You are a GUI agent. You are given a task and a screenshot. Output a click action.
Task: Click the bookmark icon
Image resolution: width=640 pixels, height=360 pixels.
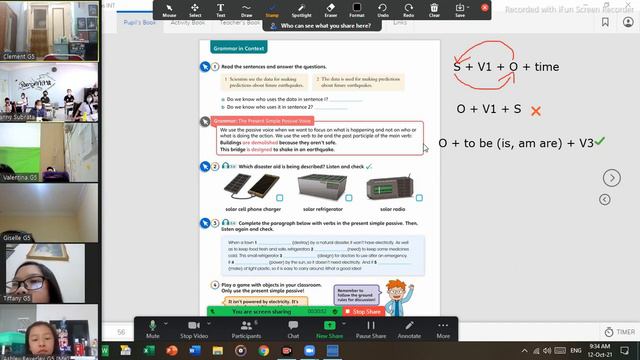pos(605,22)
